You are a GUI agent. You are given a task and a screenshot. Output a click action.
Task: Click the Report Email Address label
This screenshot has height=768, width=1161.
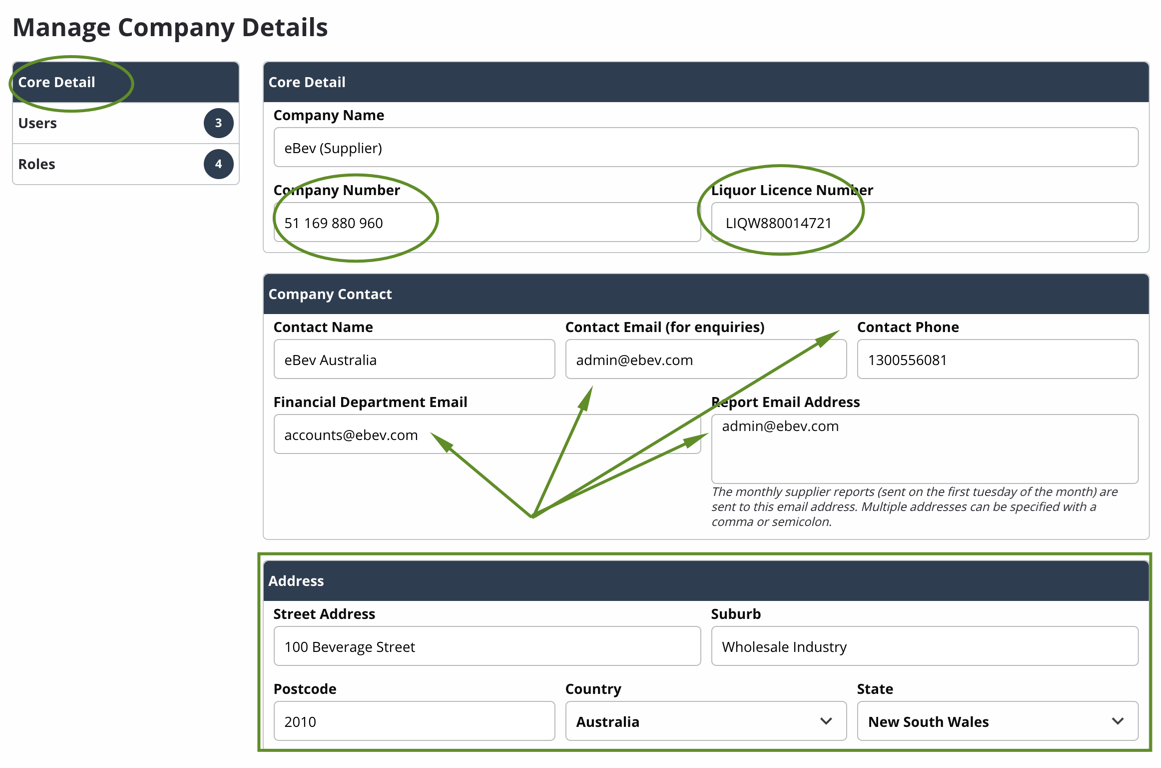coord(786,401)
